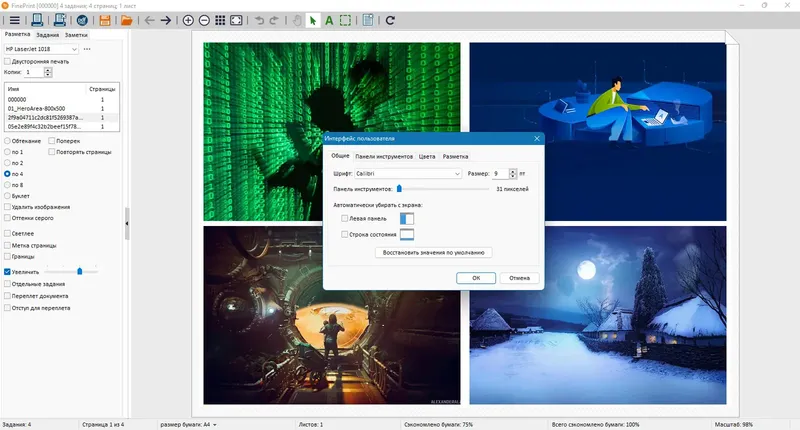Open the hamburger menu in toolbar
Viewport: 800px width, 430px height.
click(15, 20)
